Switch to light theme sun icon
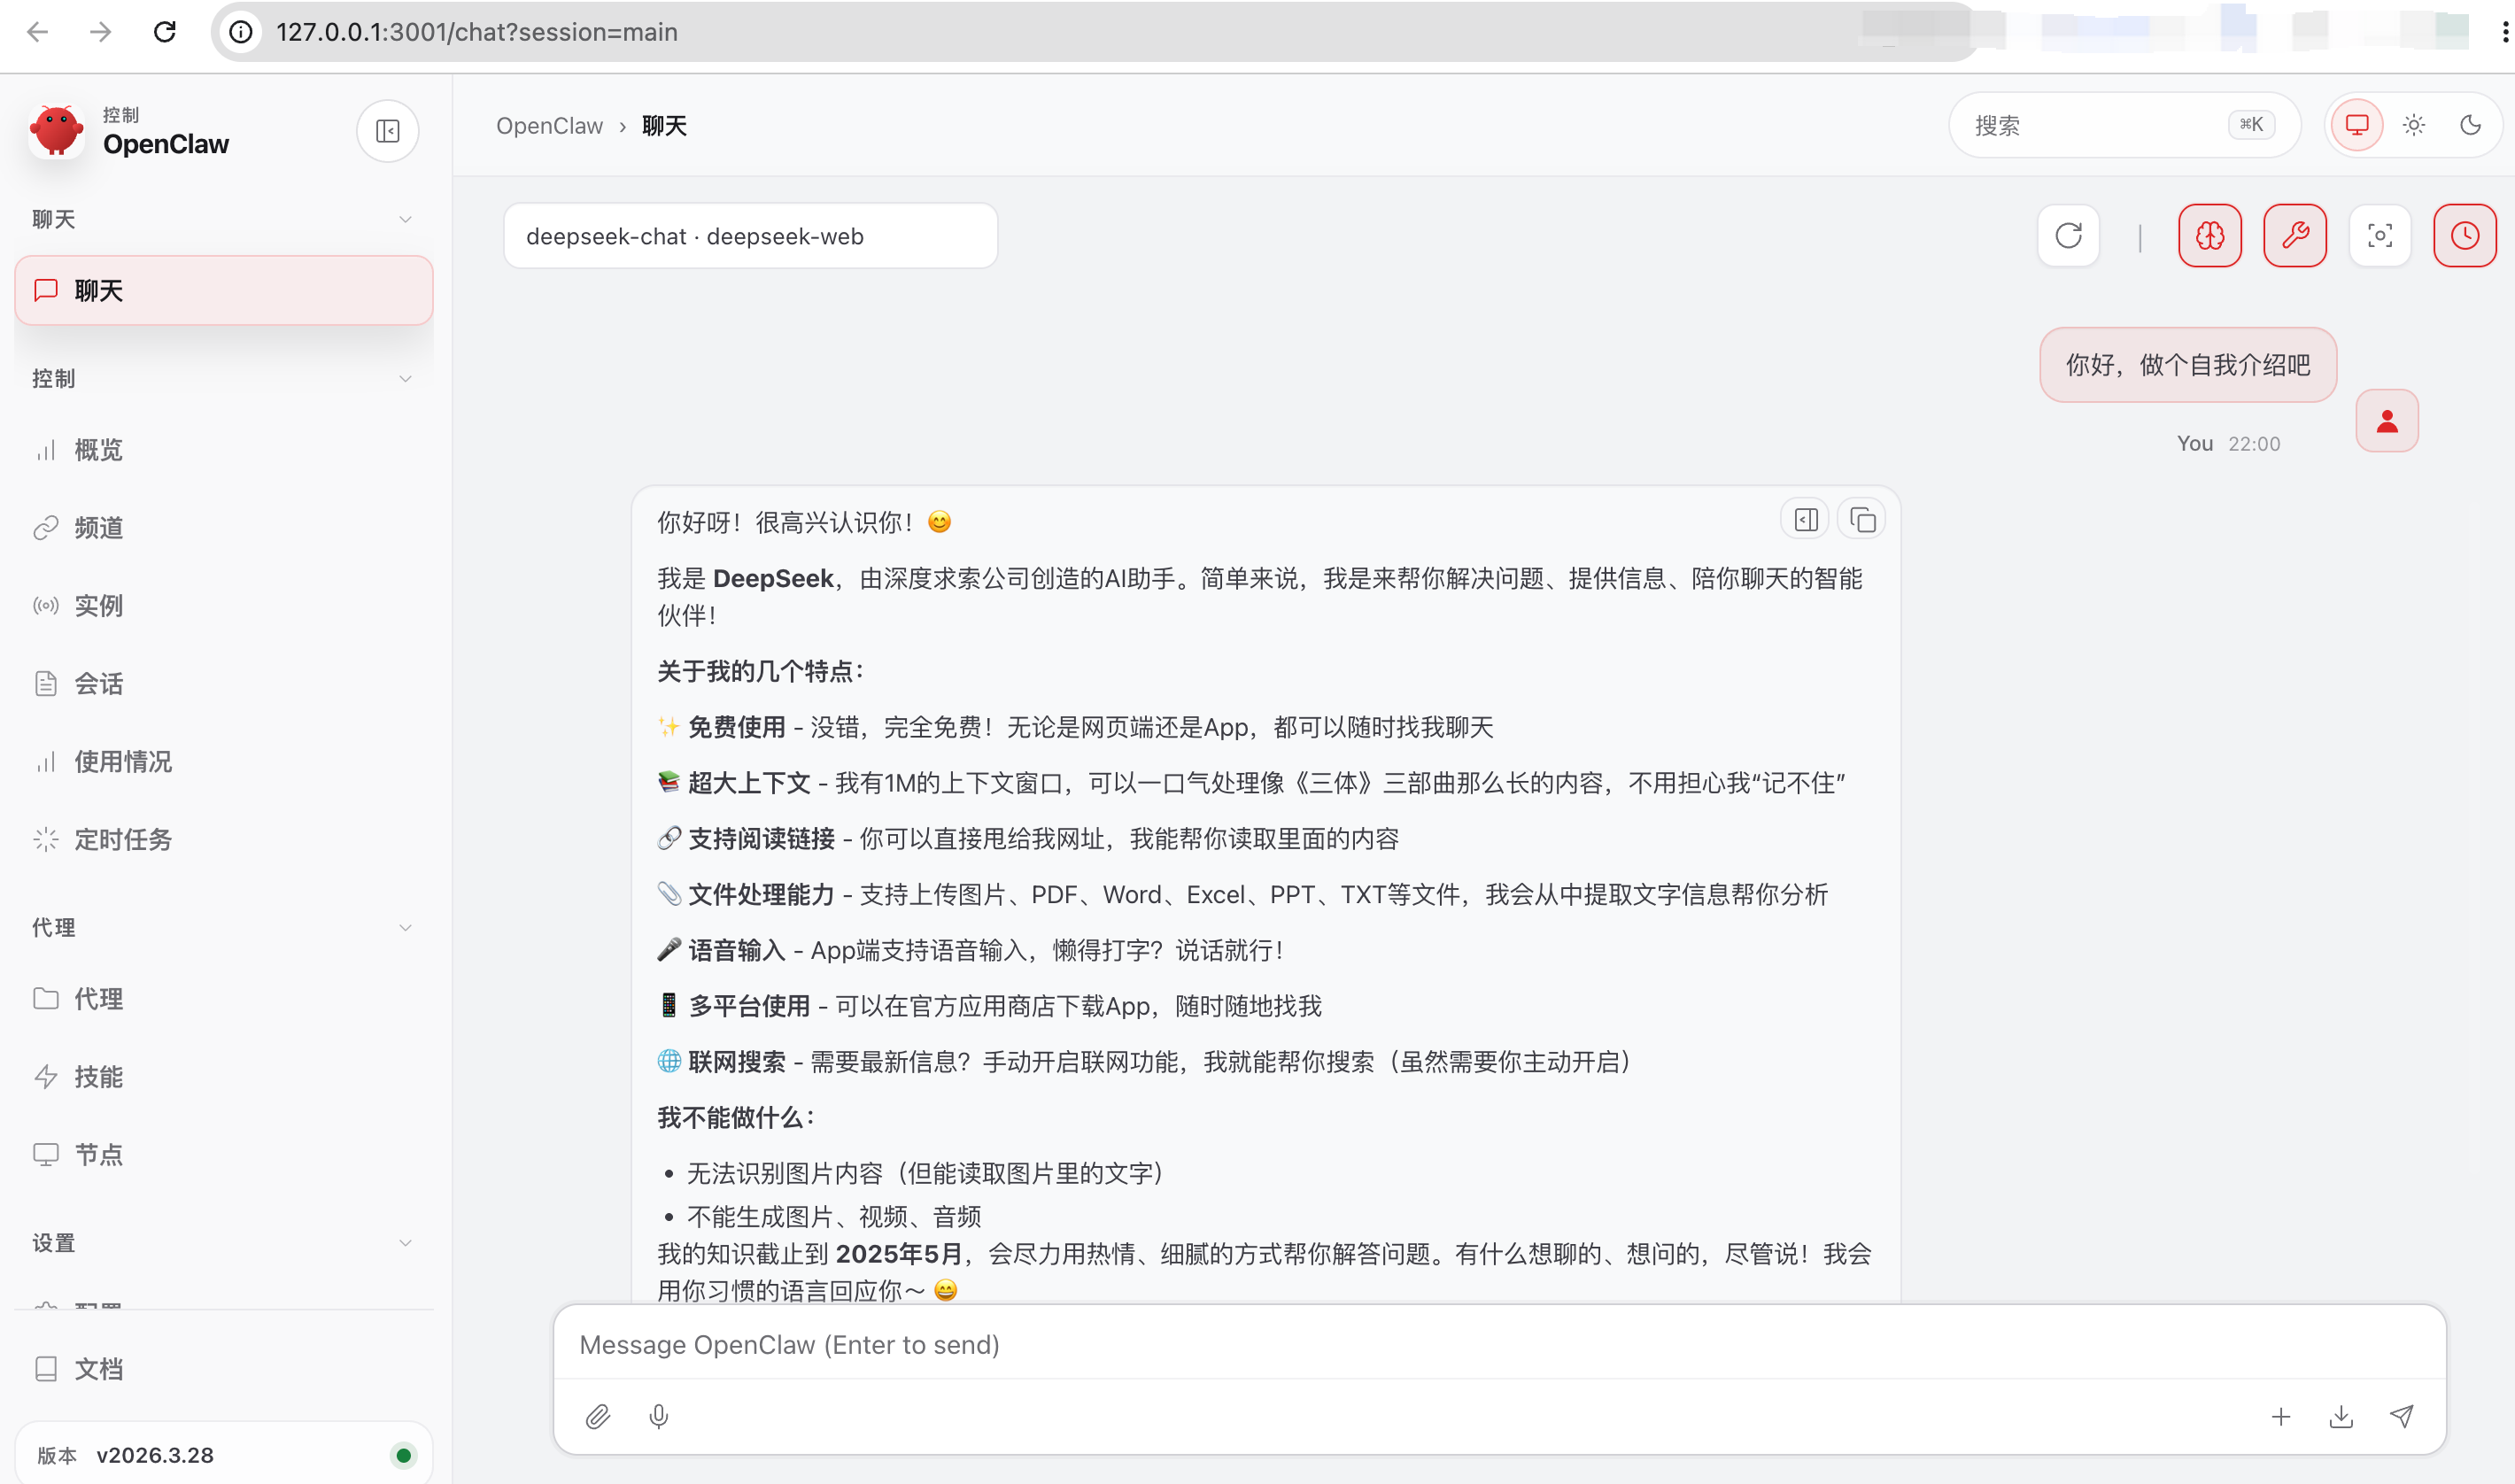 (2414, 125)
